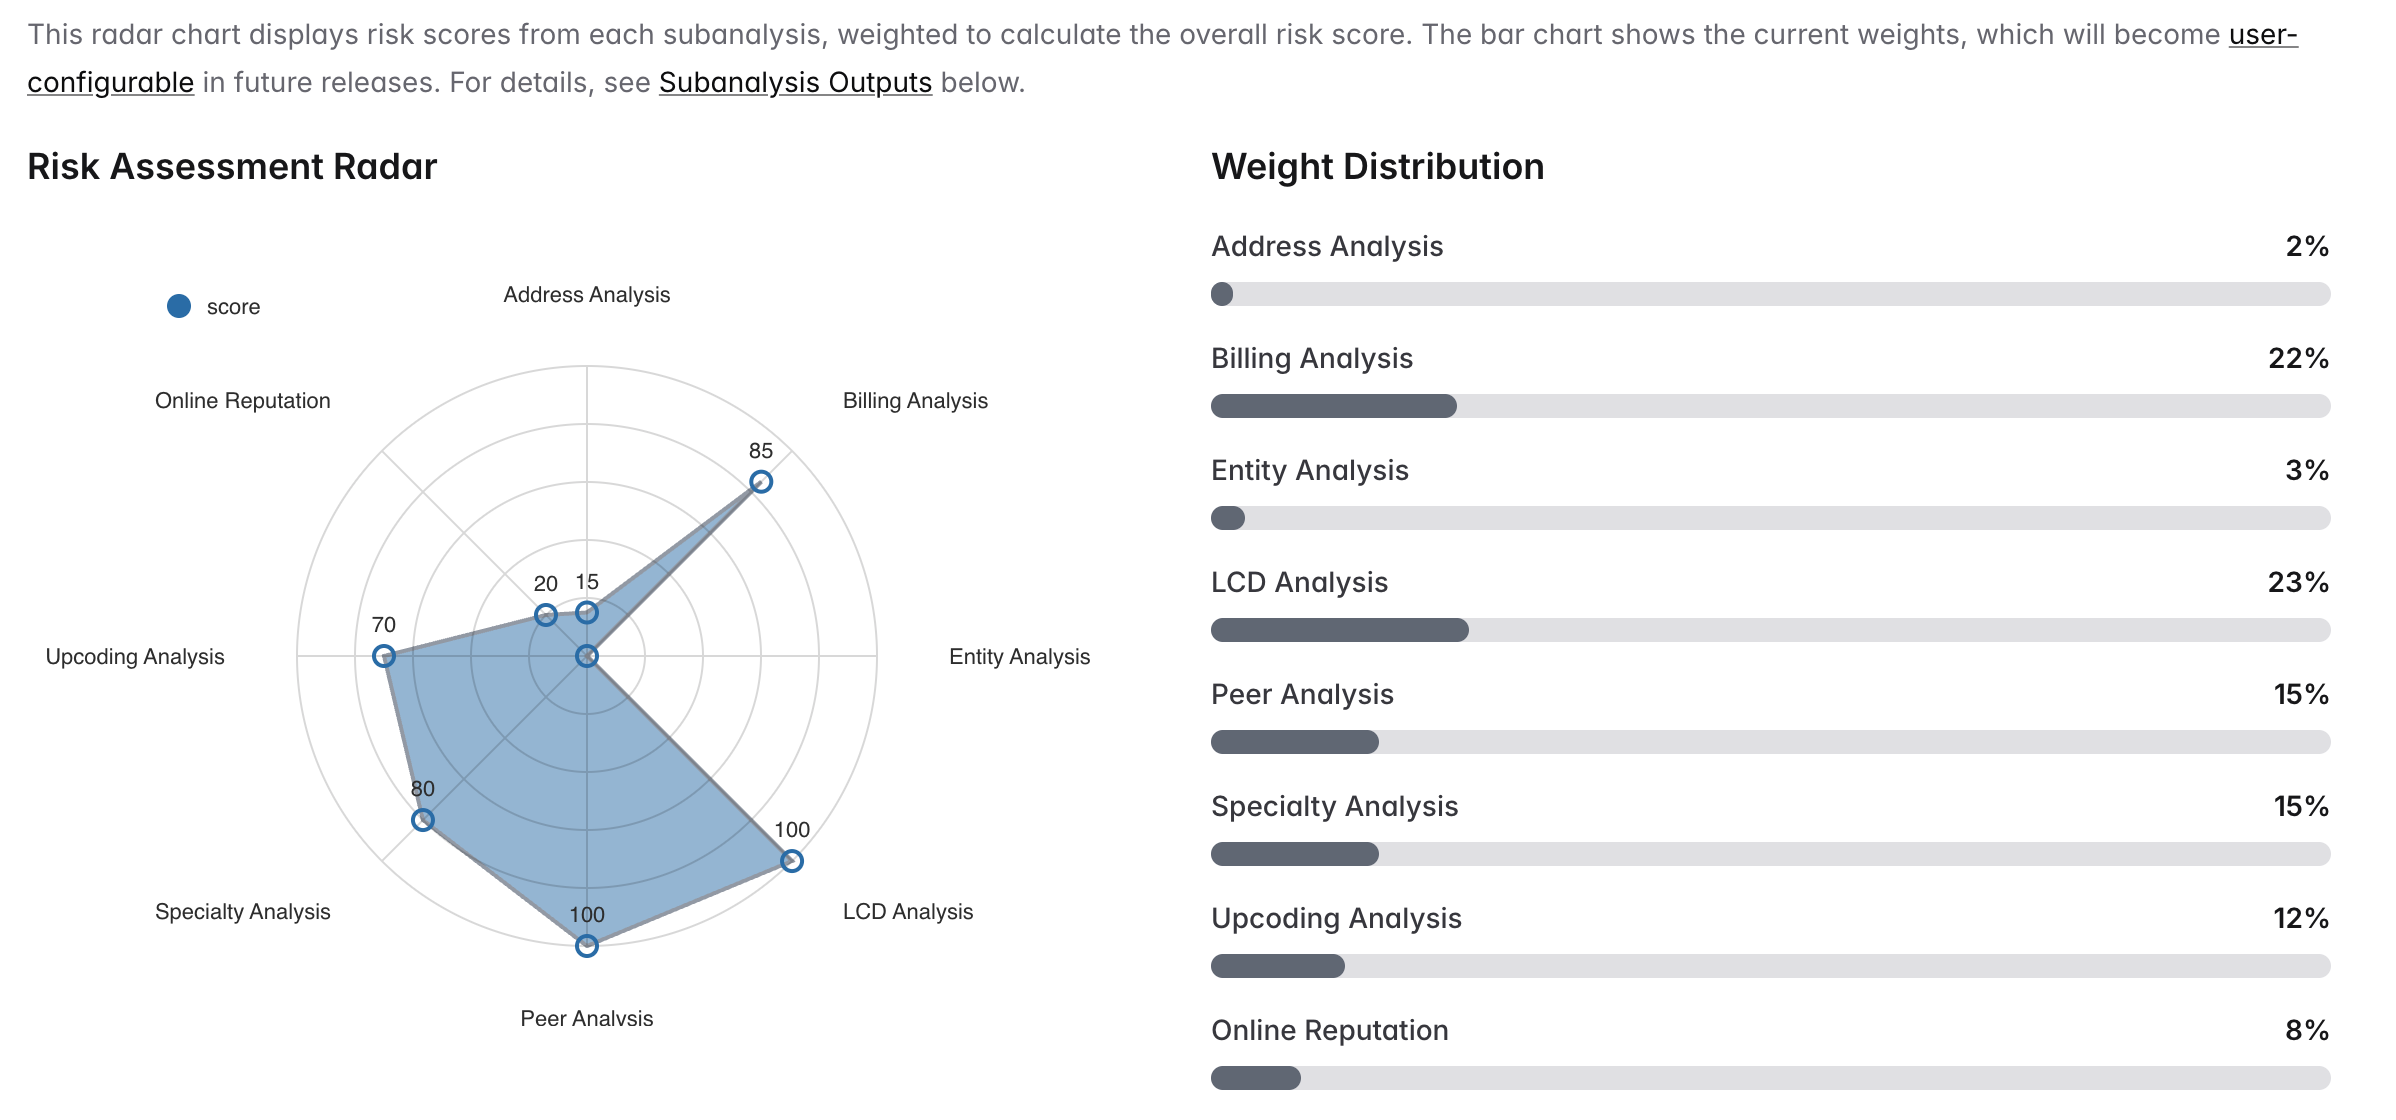2396x1120 pixels.
Task: Click the LCD Analysis weight bar
Action: 1770,630
